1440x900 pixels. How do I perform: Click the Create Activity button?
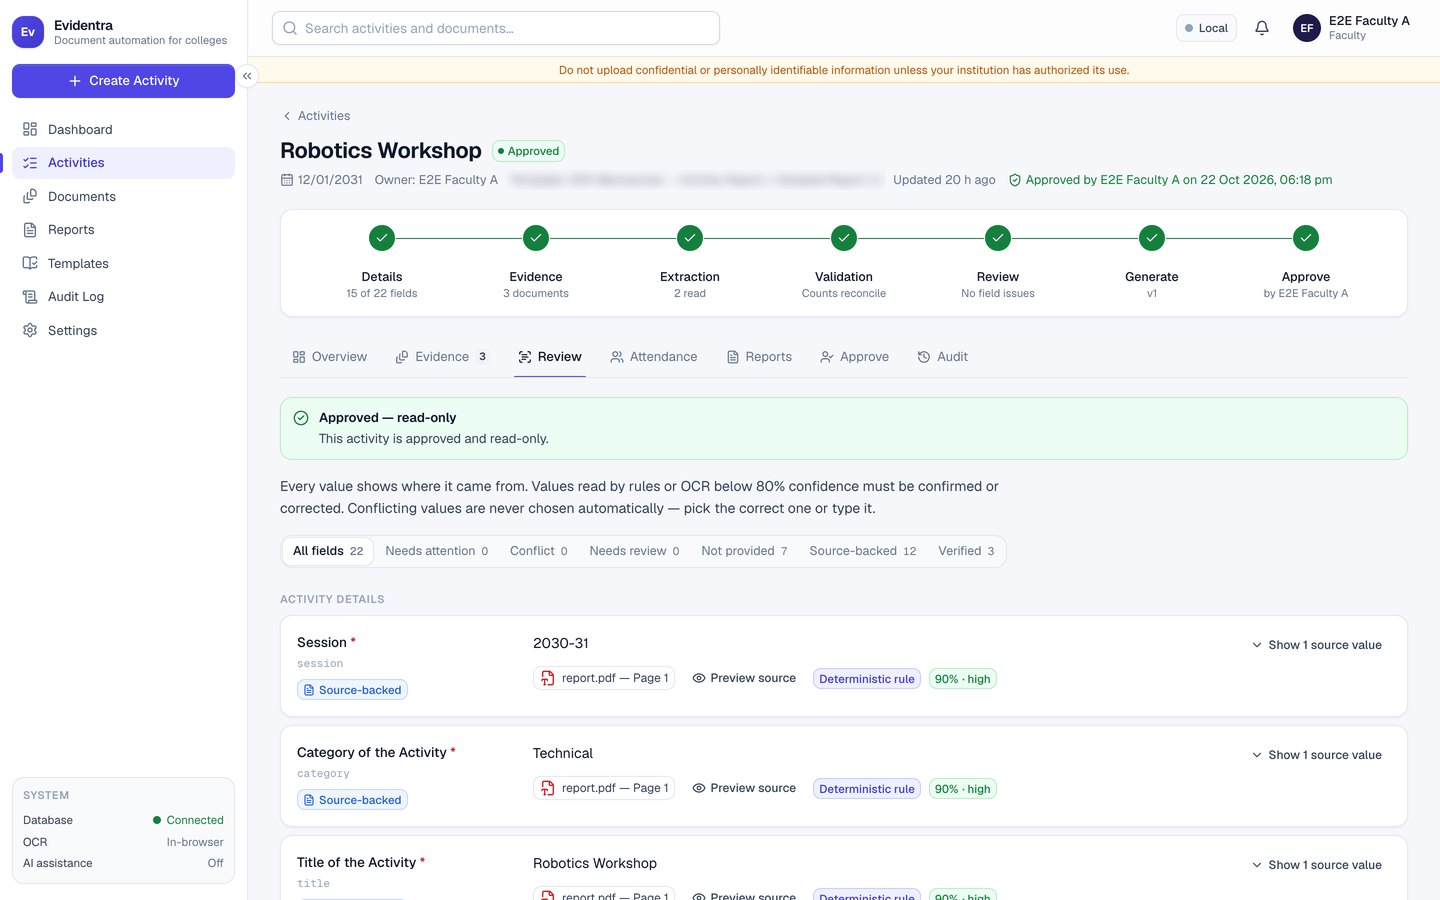[x=123, y=81]
